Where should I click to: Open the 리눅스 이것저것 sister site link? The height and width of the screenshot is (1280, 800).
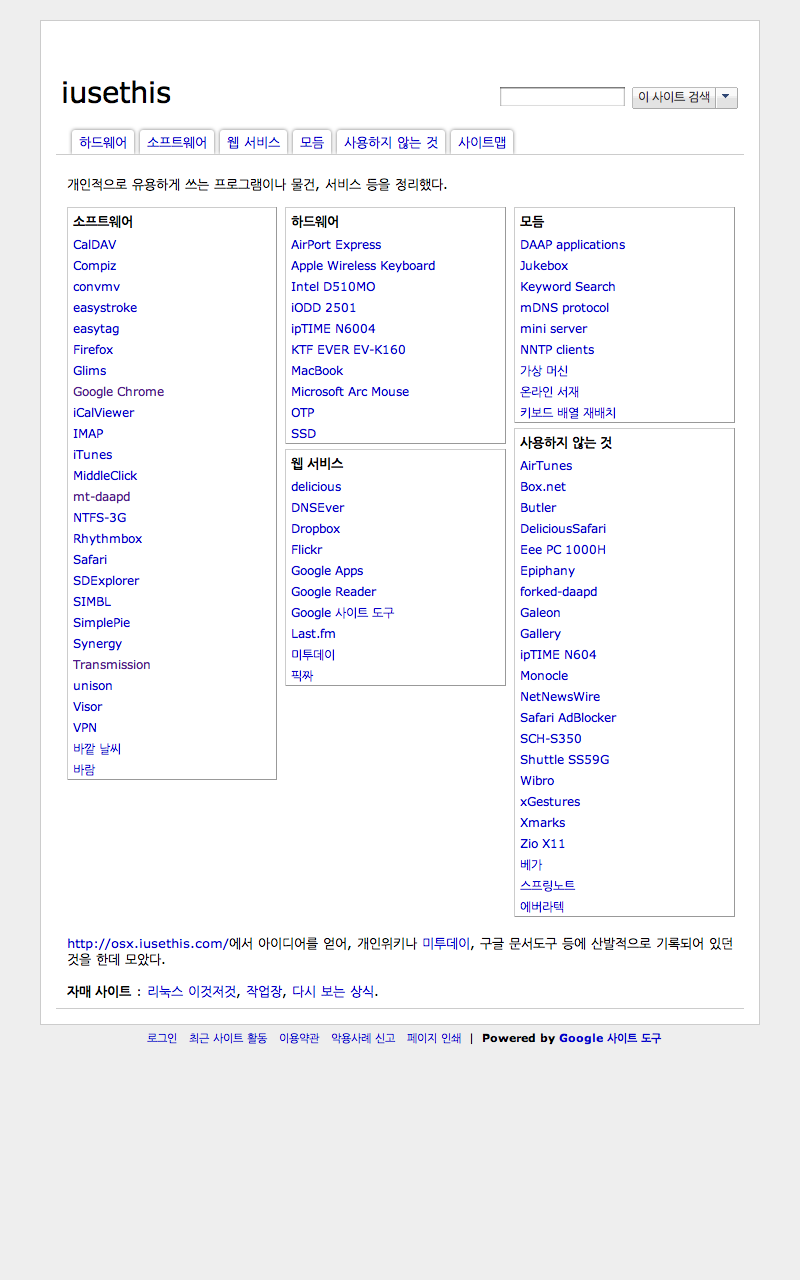[192, 992]
